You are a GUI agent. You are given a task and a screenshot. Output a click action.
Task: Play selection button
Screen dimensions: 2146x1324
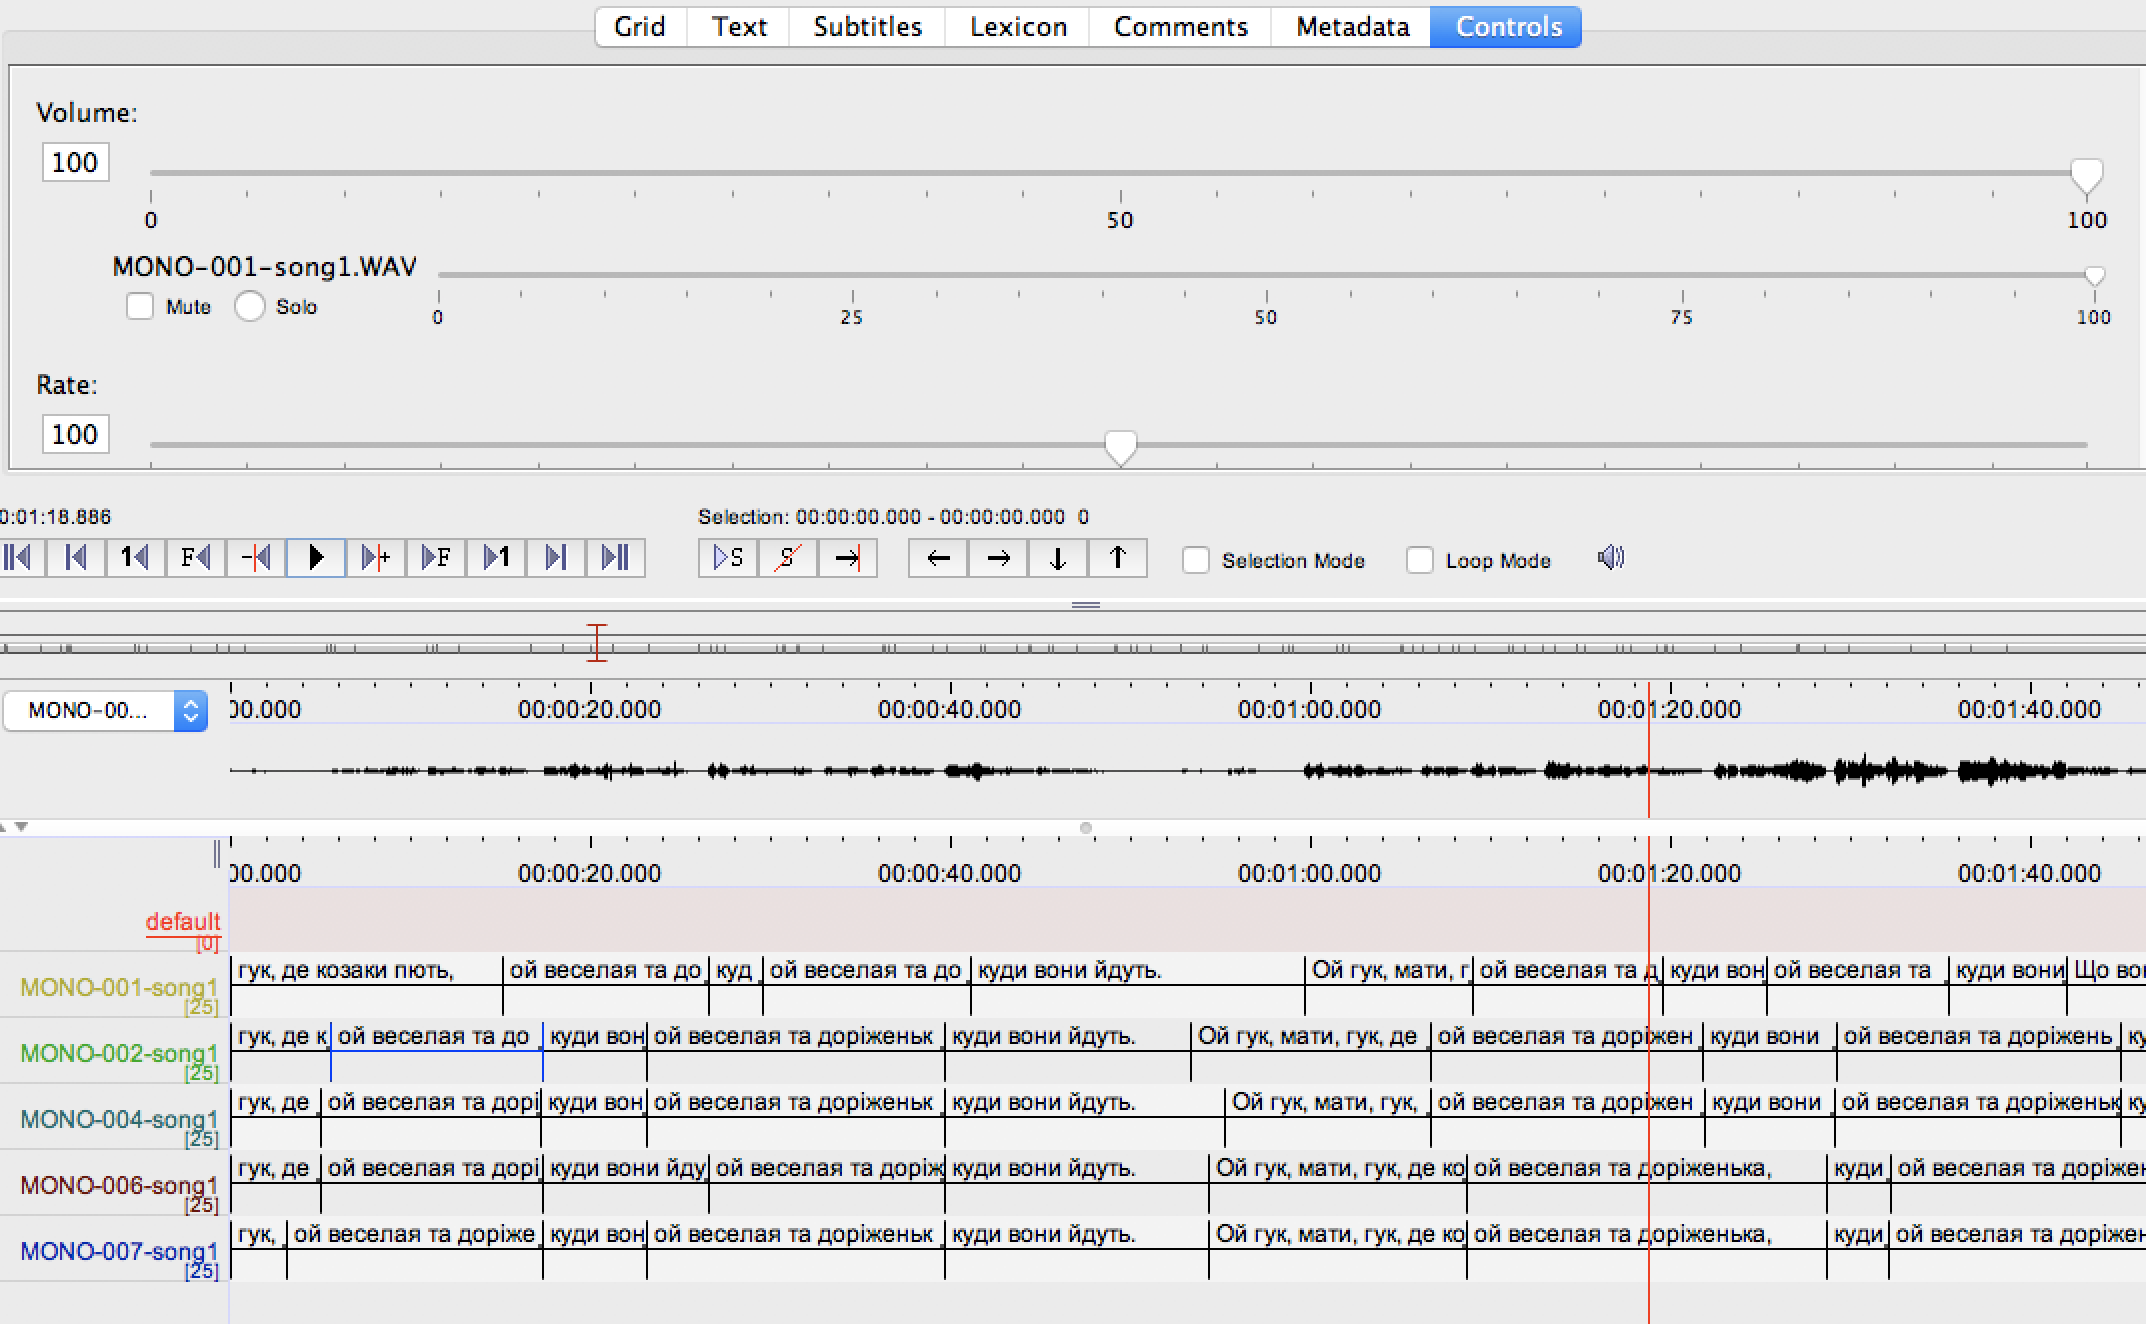tap(728, 558)
